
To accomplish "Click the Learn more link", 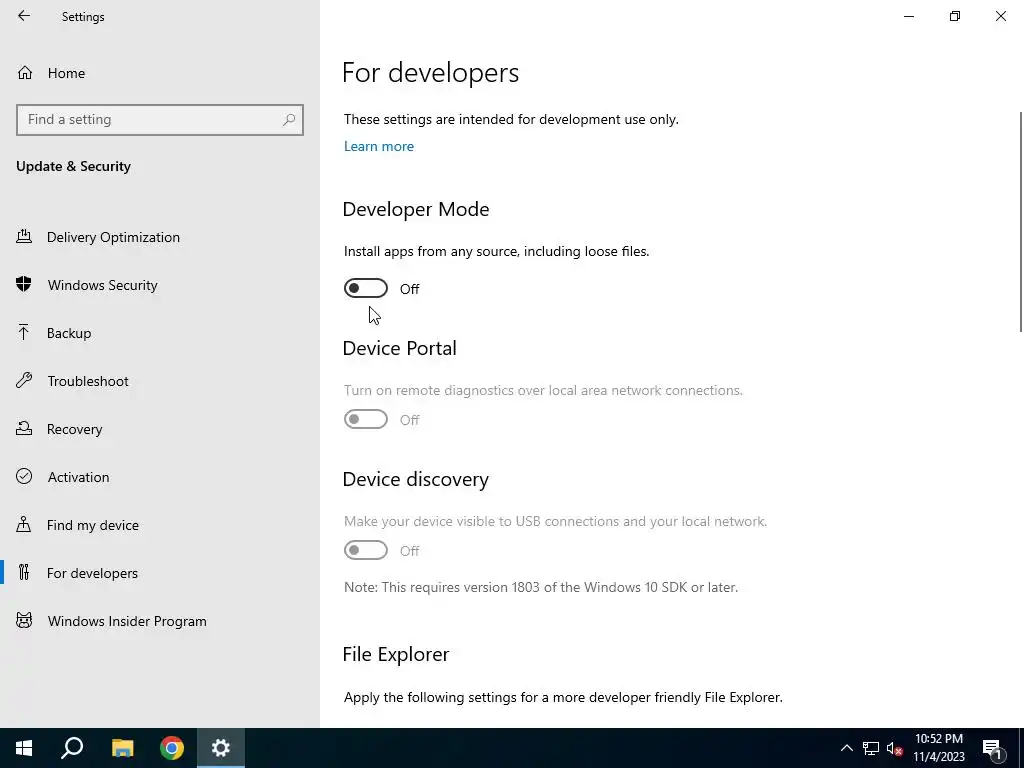I will click(379, 146).
